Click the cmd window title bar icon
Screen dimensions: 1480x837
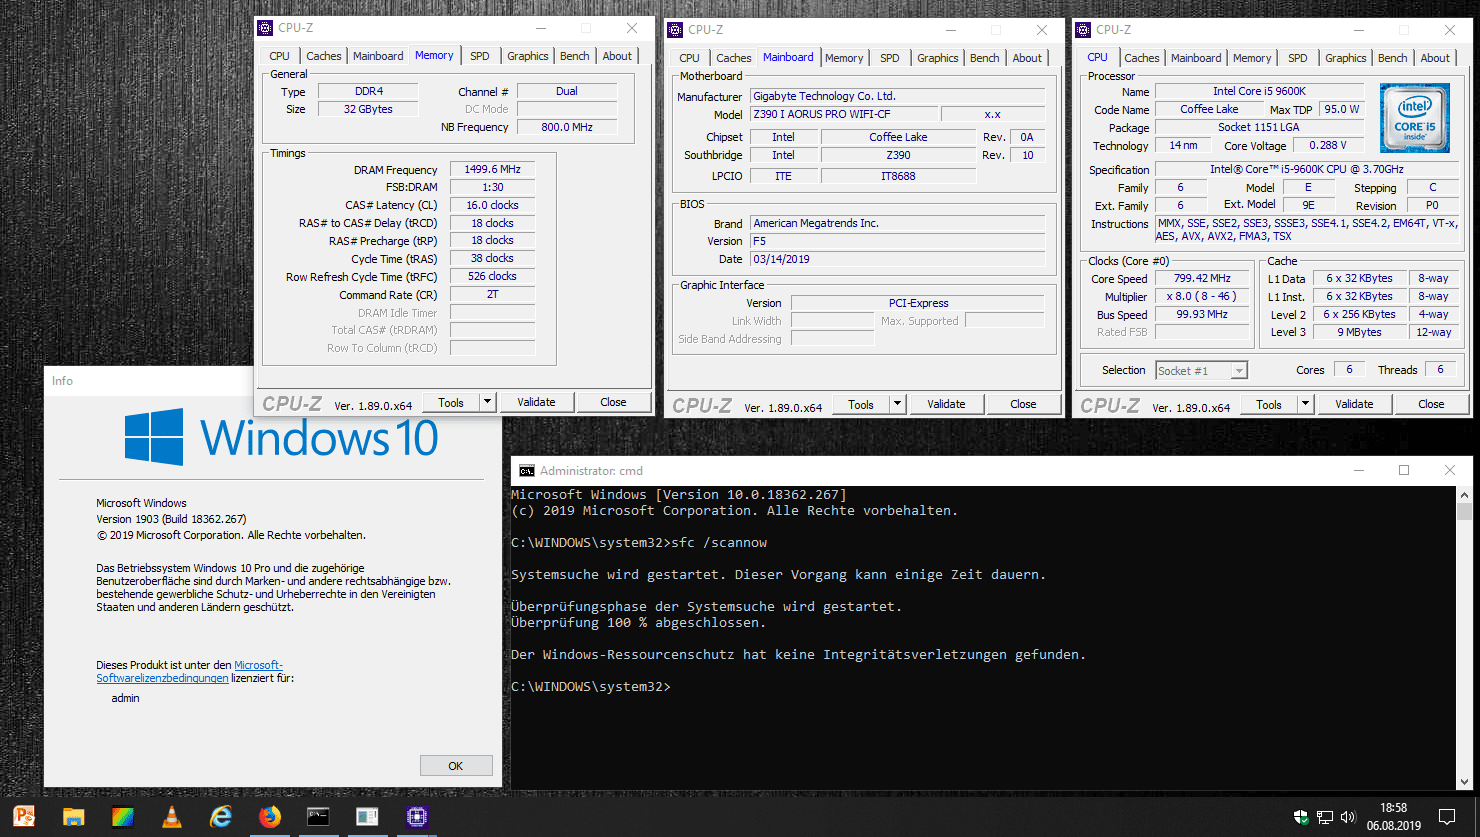click(526, 471)
